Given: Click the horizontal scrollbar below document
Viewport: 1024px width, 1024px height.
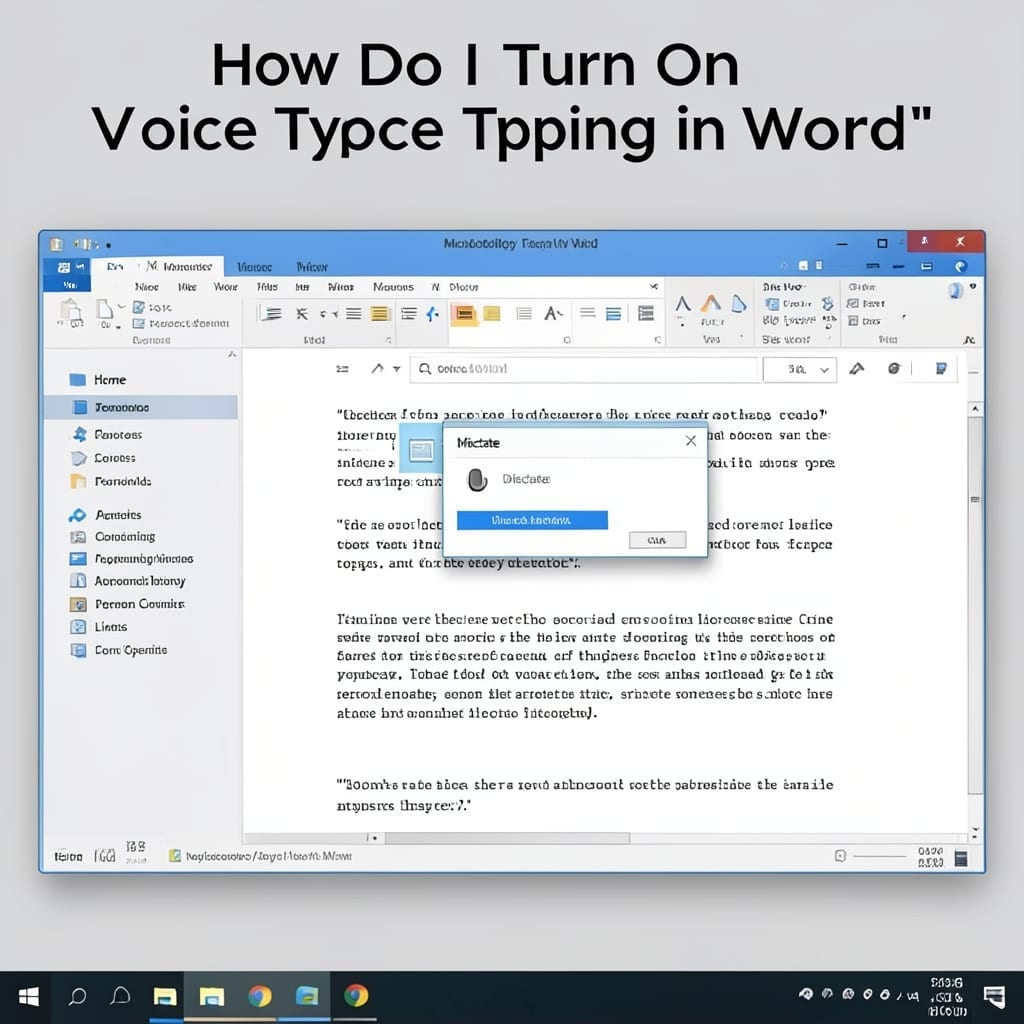Looking at the screenshot, I should point(507,838).
